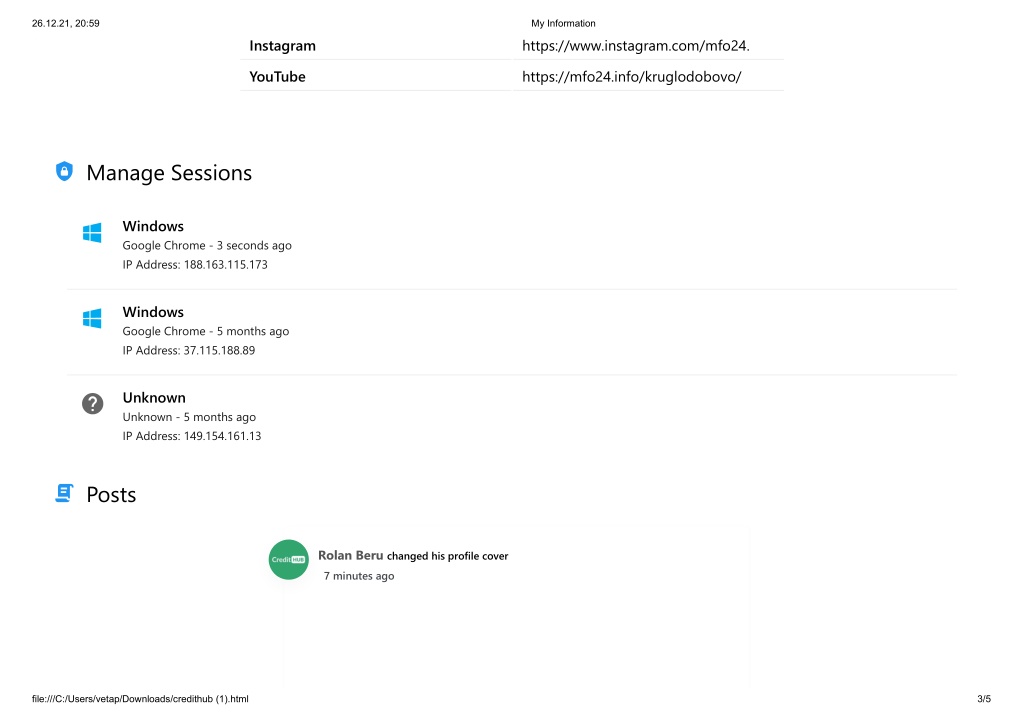The height and width of the screenshot is (723, 1024).
Task: Open the mfo24.info kruglodobovo link
Action: (632, 76)
